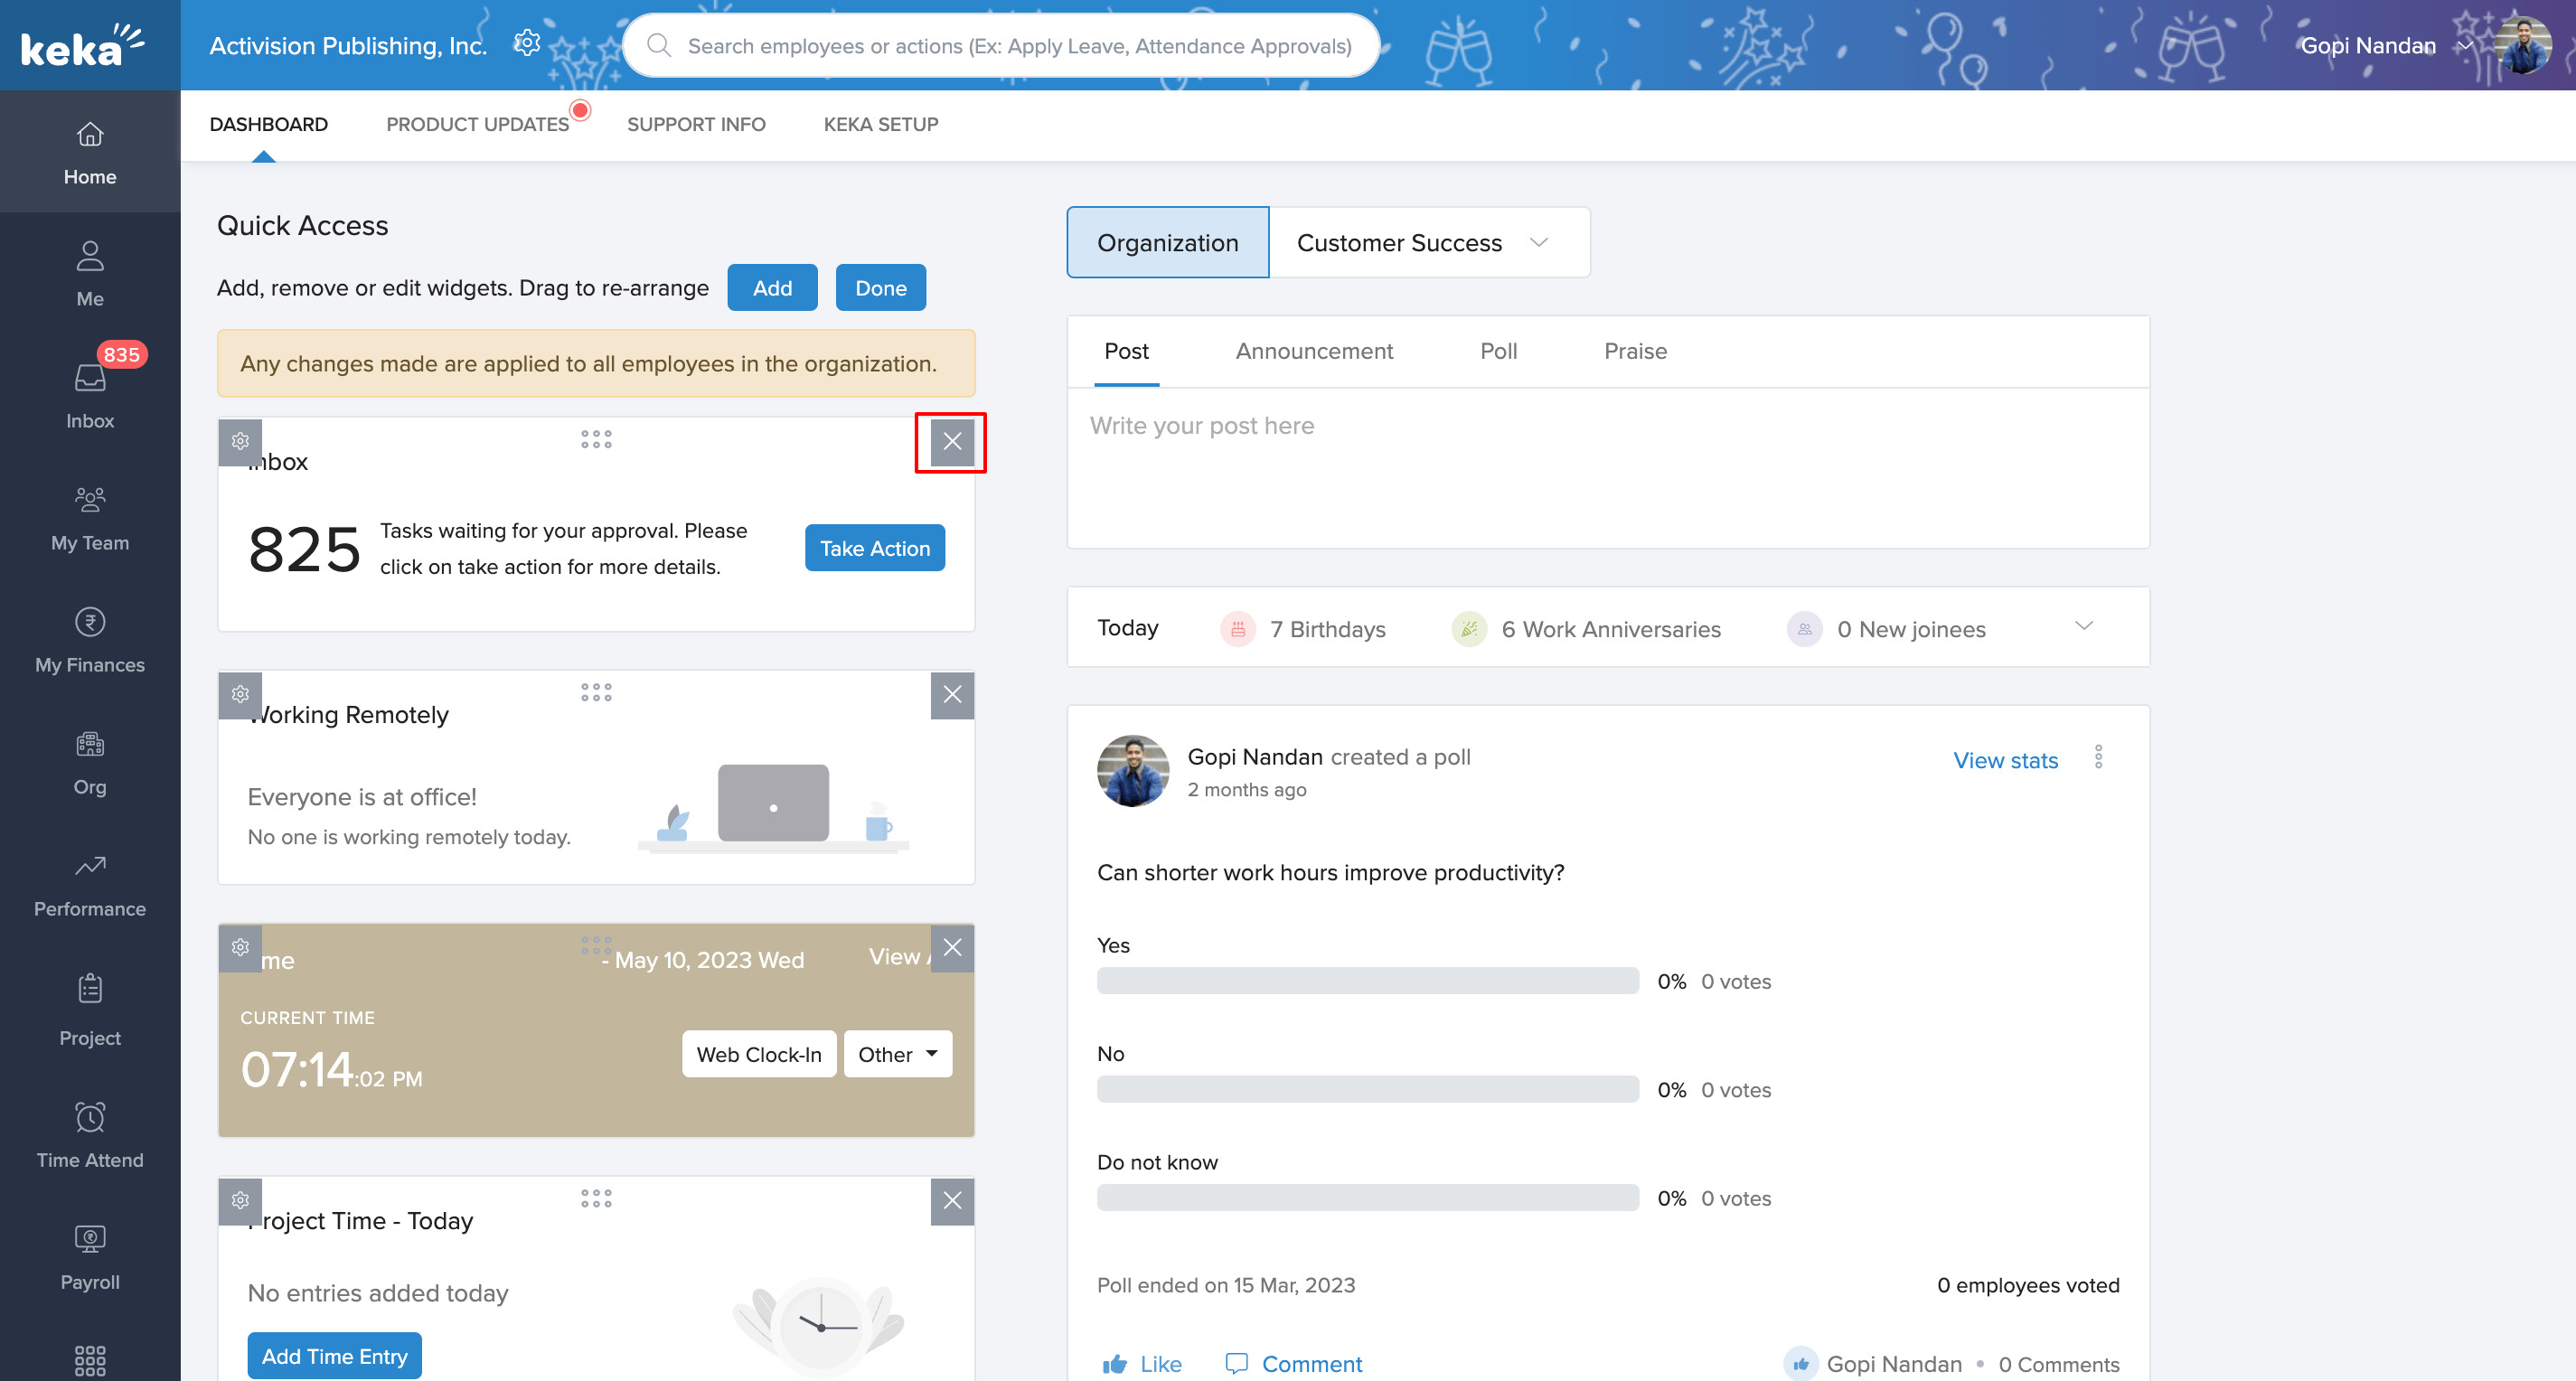This screenshot has height=1381, width=2576.
Task: Open the Project section
Action: [x=90, y=1010]
